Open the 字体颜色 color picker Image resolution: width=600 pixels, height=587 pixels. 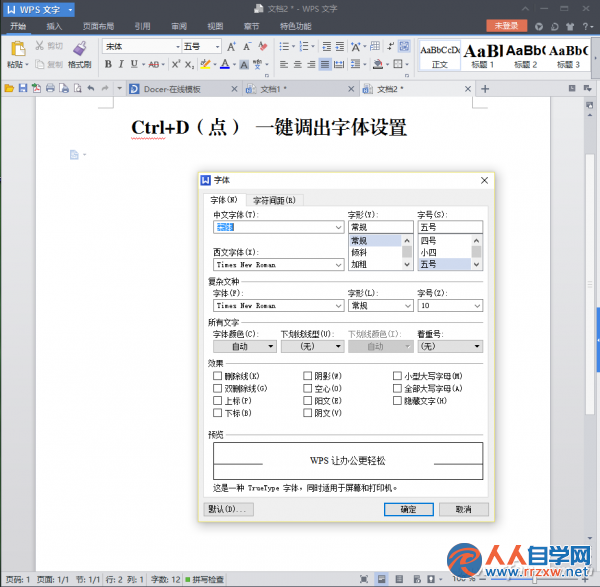(x=245, y=346)
